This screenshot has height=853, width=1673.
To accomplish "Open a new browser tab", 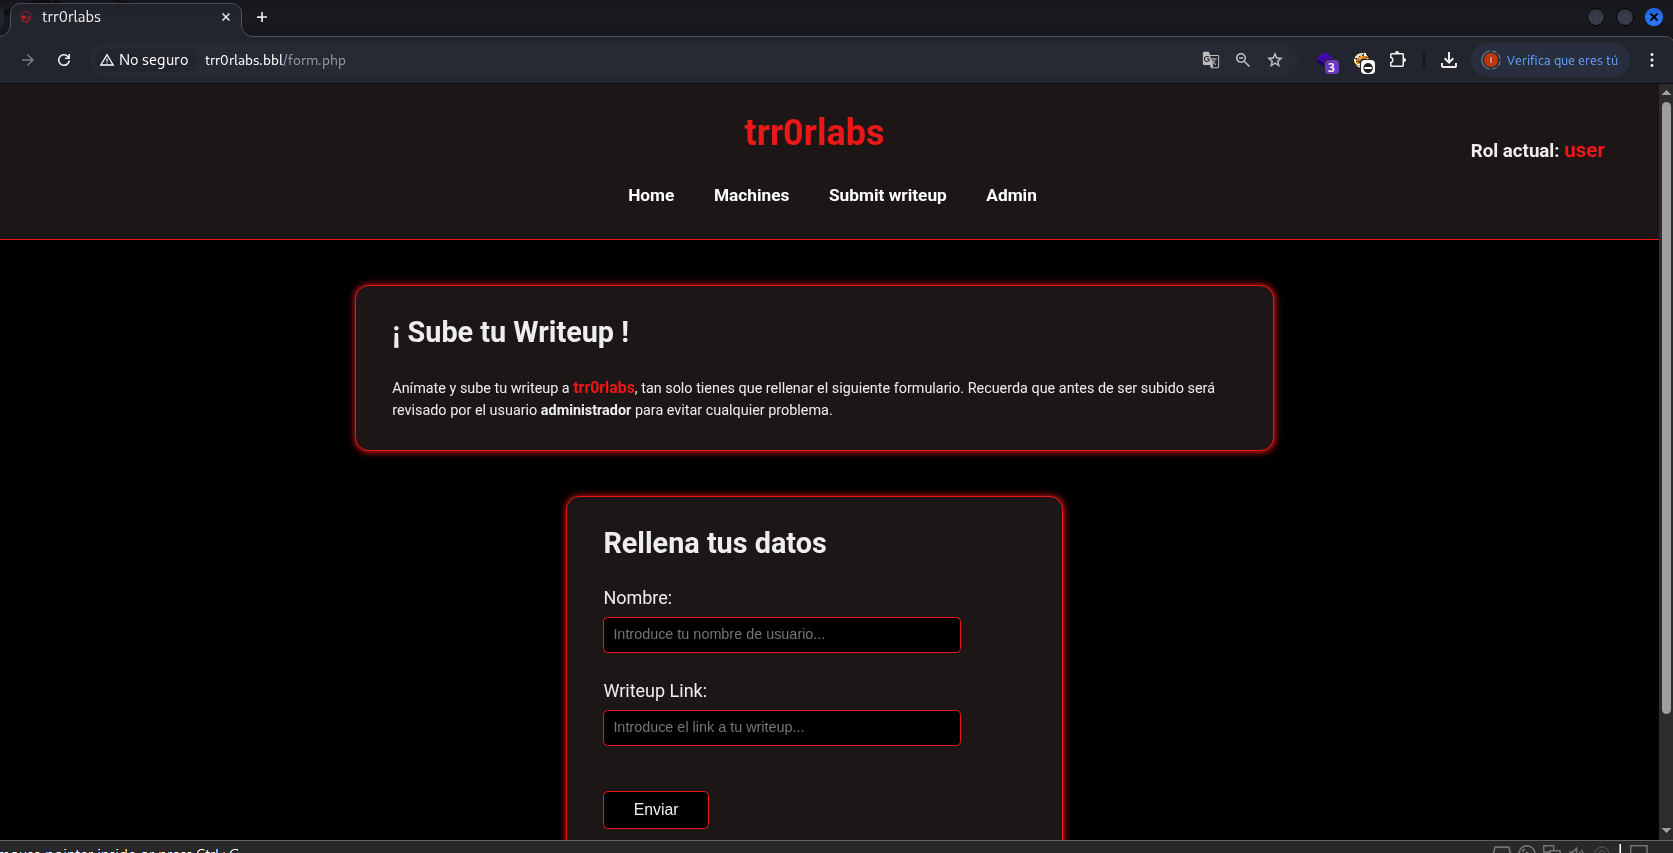I will click(x=262, y=17).
